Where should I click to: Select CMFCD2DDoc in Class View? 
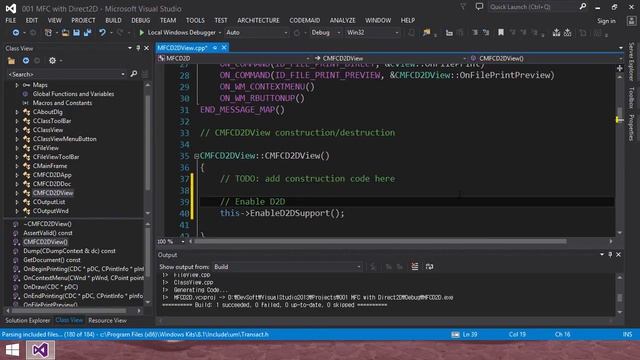pos(52,184)
